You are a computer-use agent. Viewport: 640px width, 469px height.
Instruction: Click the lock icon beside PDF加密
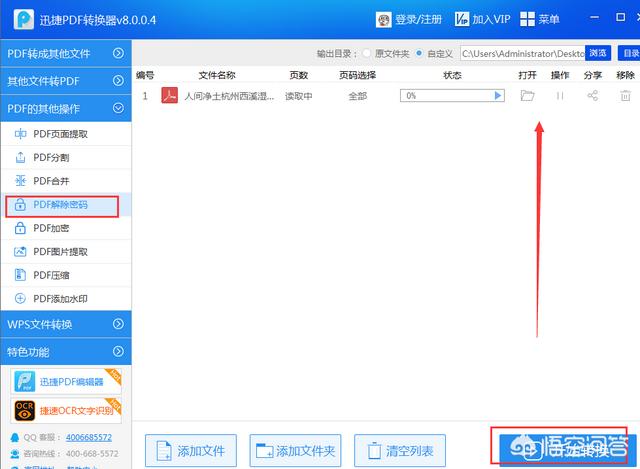[20, 228]
